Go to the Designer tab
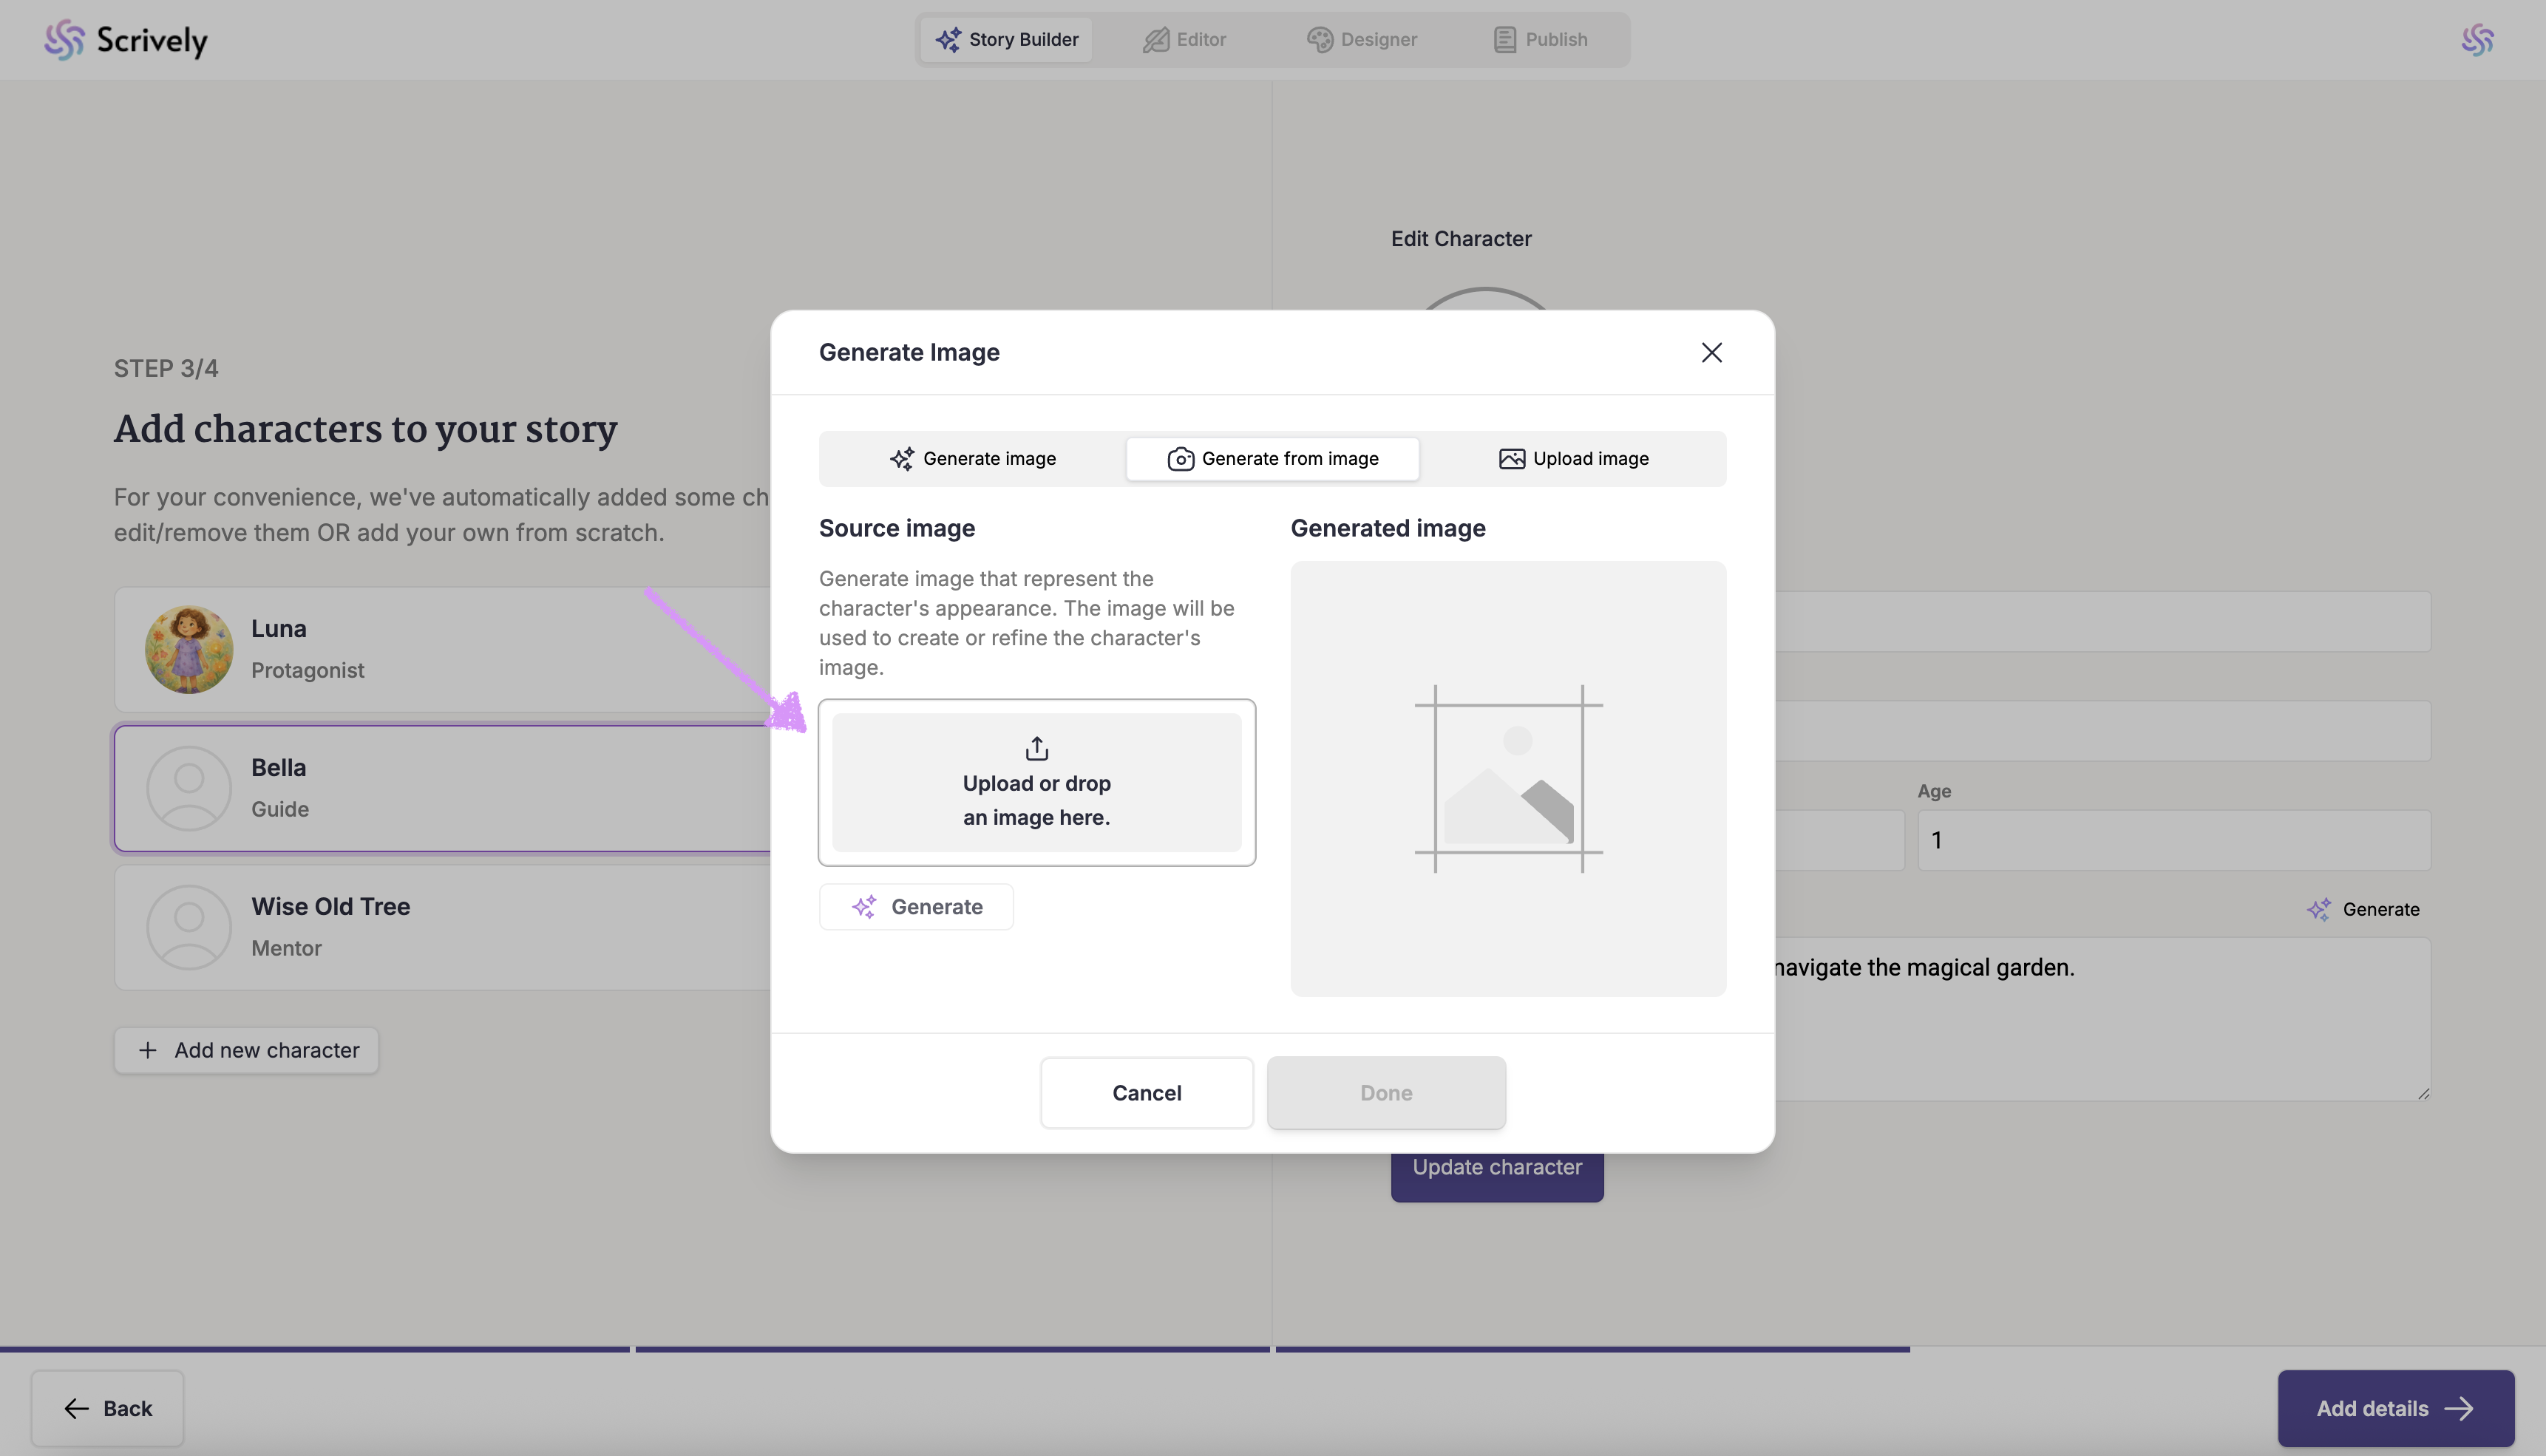 tap(1362, 40)
